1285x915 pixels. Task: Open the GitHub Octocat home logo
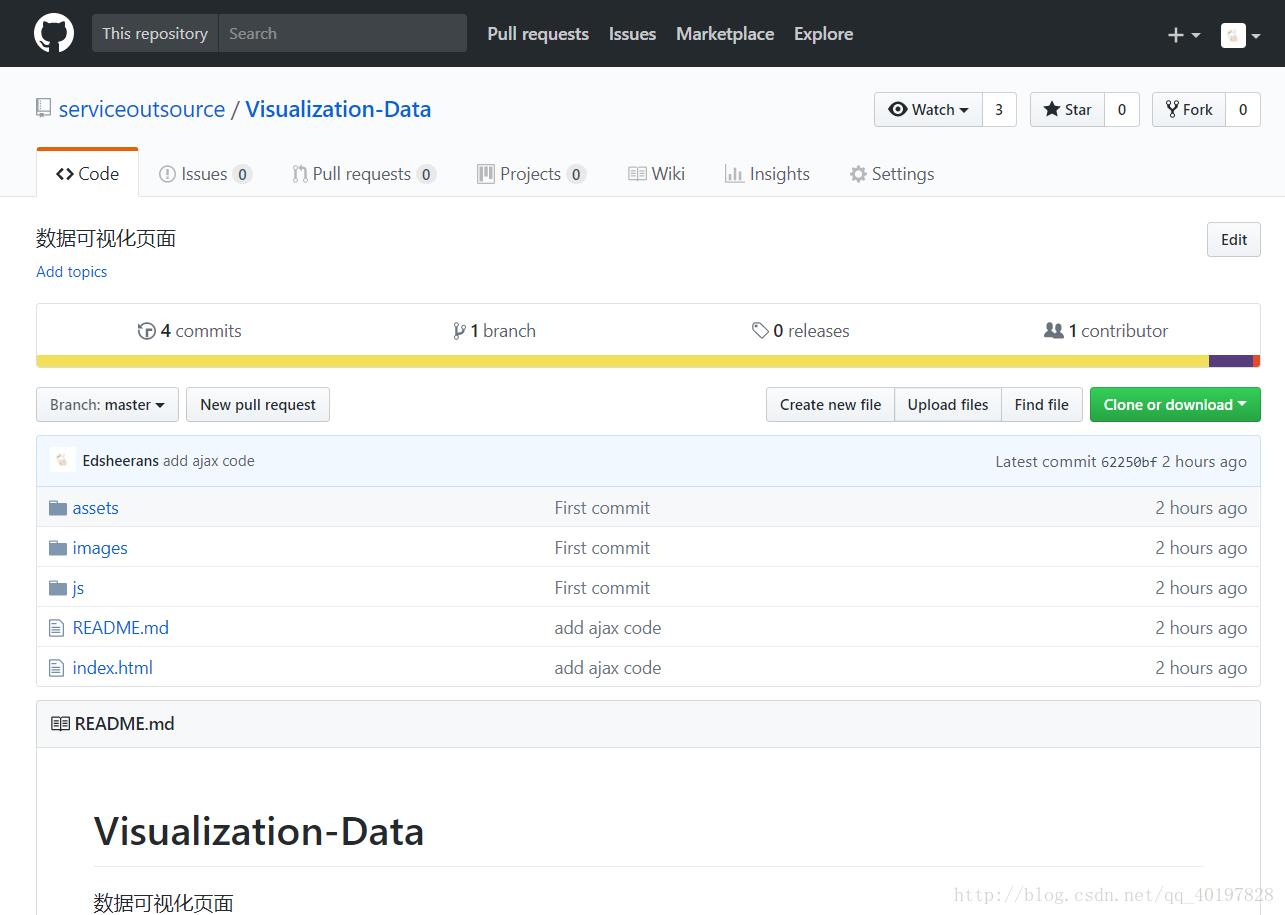(x=54, y=33)
